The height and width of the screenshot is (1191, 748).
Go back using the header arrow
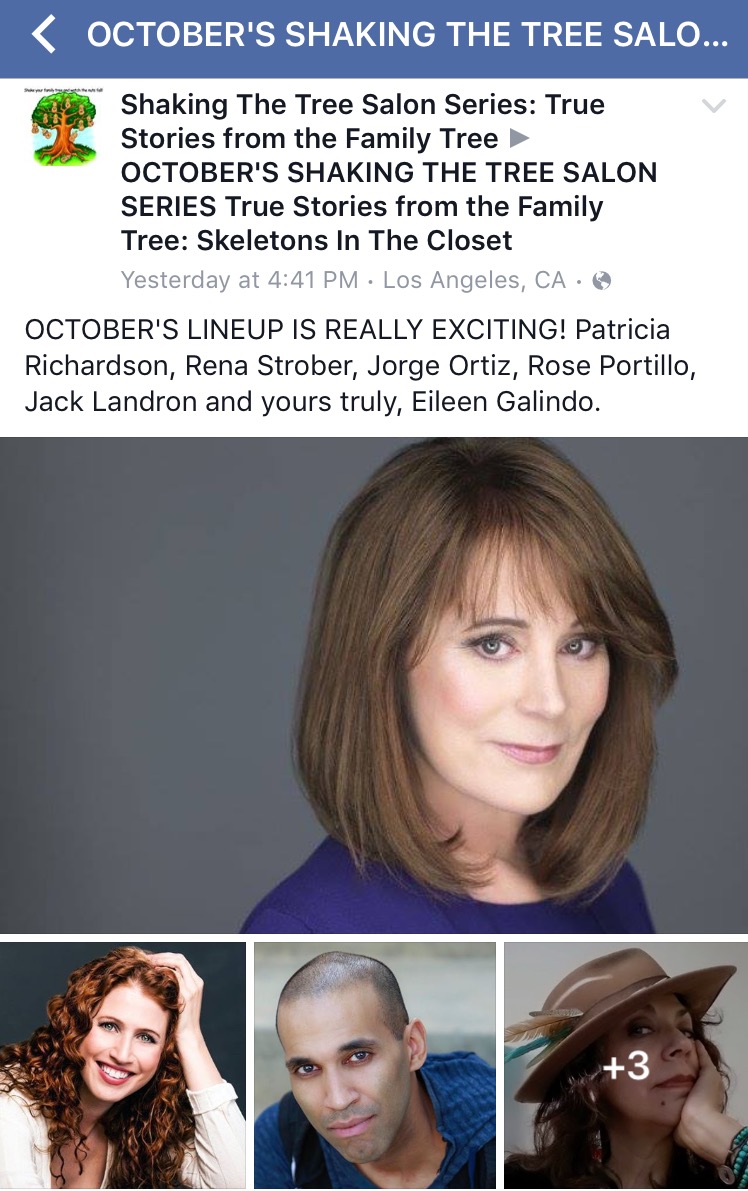pos(43,37)
